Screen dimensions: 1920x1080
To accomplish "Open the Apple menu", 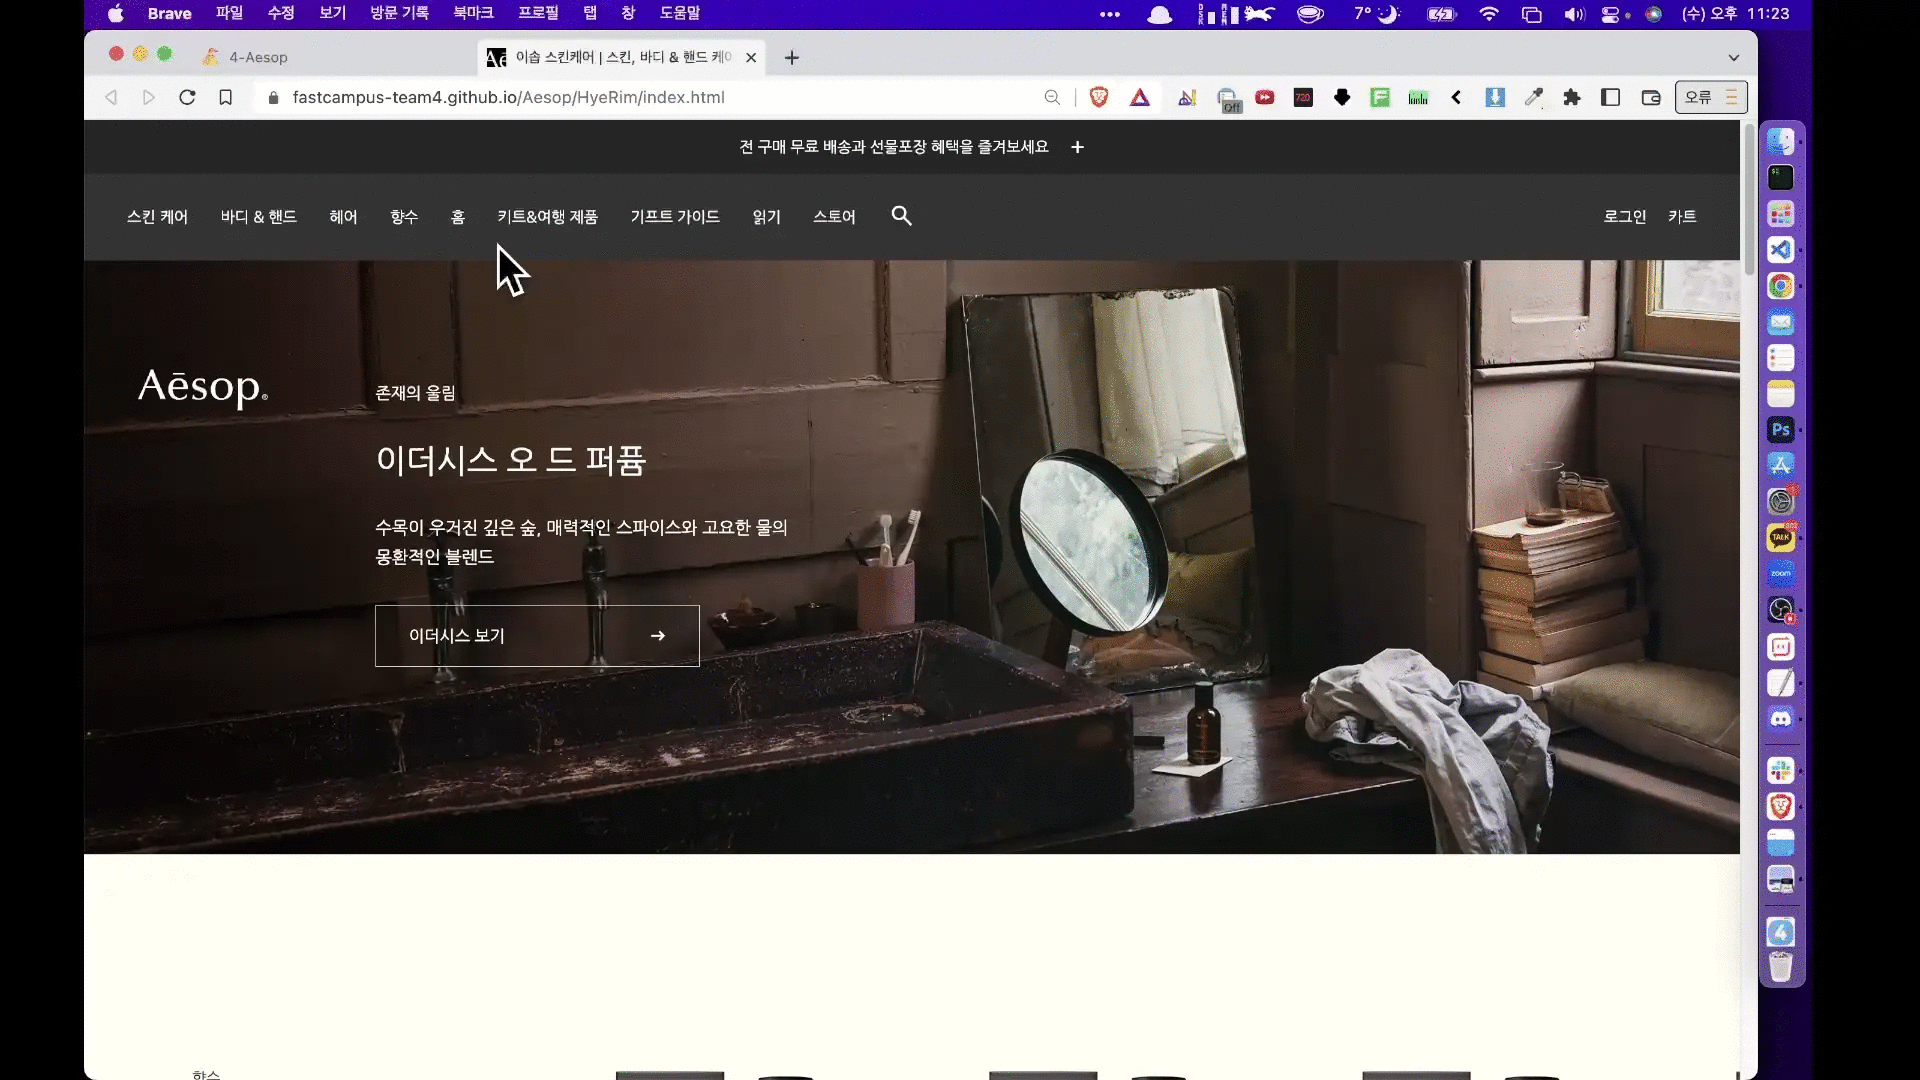I will (116, 13).
